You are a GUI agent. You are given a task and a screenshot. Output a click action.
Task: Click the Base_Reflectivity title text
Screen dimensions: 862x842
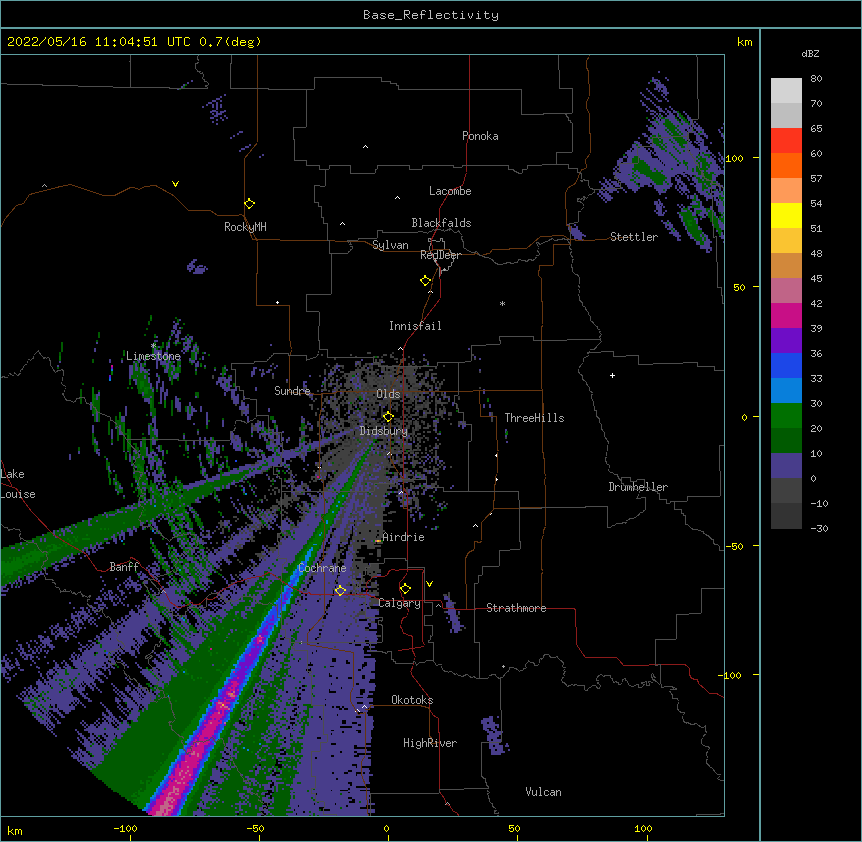coord(431,15)
